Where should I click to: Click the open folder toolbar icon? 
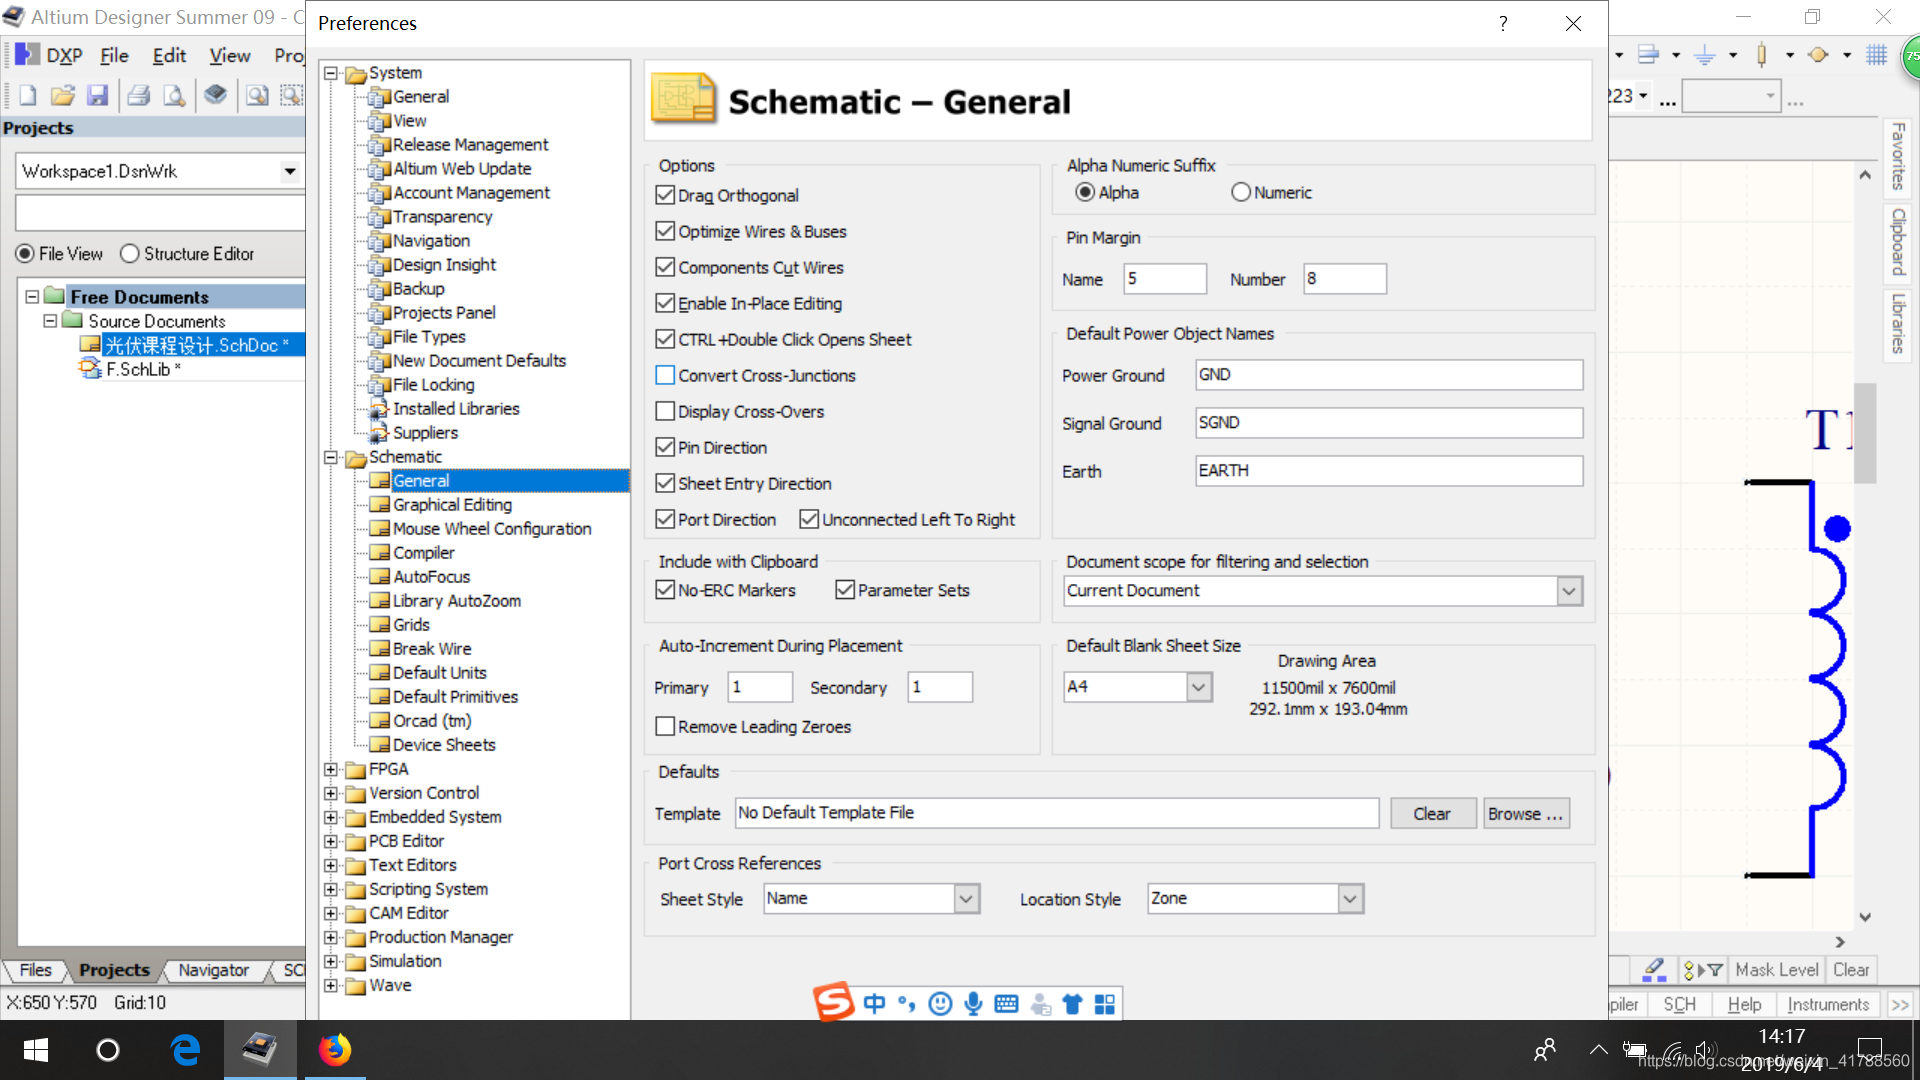click(62, 95)
